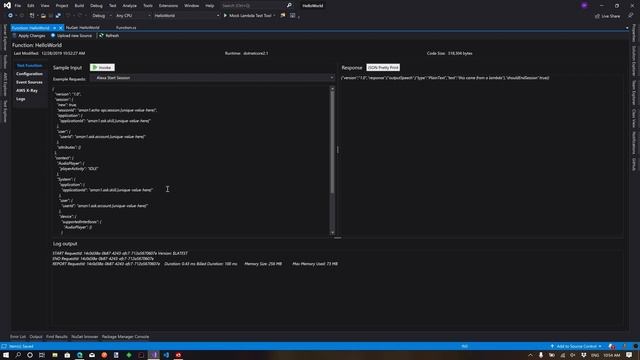Select the Event Sources side tab
This screenshot has width=640, height=360.
point(29,82)
